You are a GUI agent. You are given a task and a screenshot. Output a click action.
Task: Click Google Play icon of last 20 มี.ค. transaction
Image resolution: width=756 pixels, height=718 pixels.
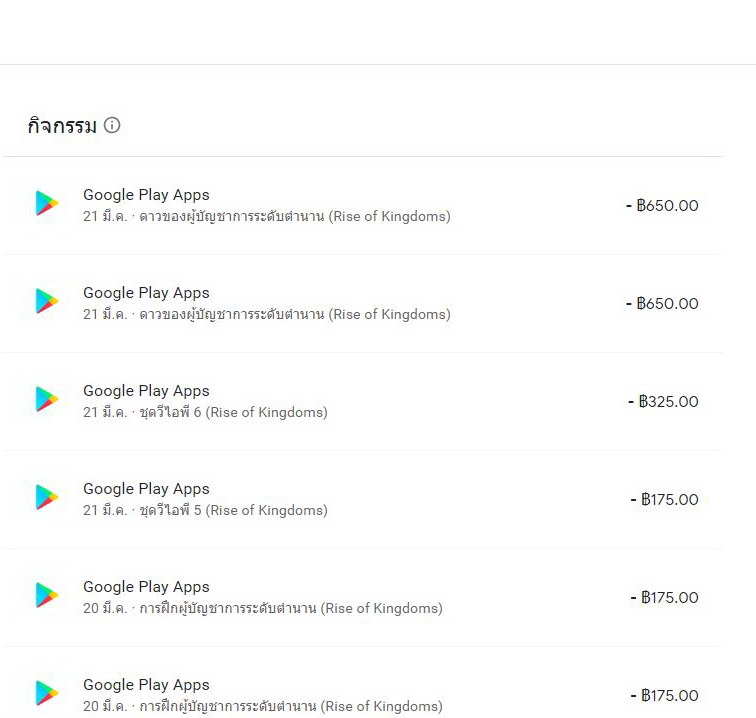point(47,694)
